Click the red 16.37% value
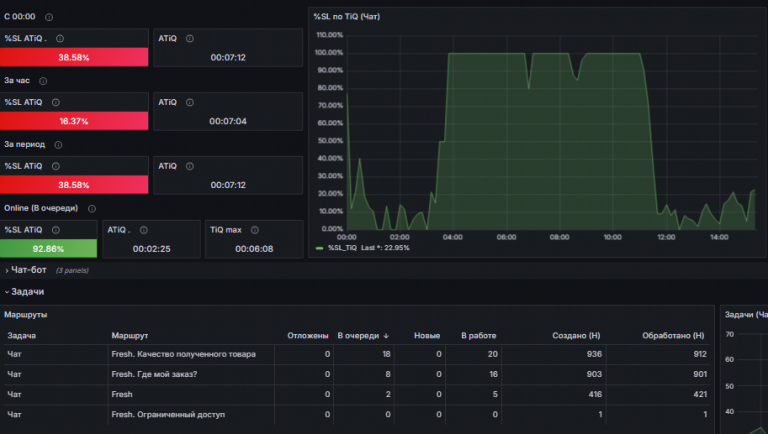This screenshot has height=434, width=768. pos(74,121)
